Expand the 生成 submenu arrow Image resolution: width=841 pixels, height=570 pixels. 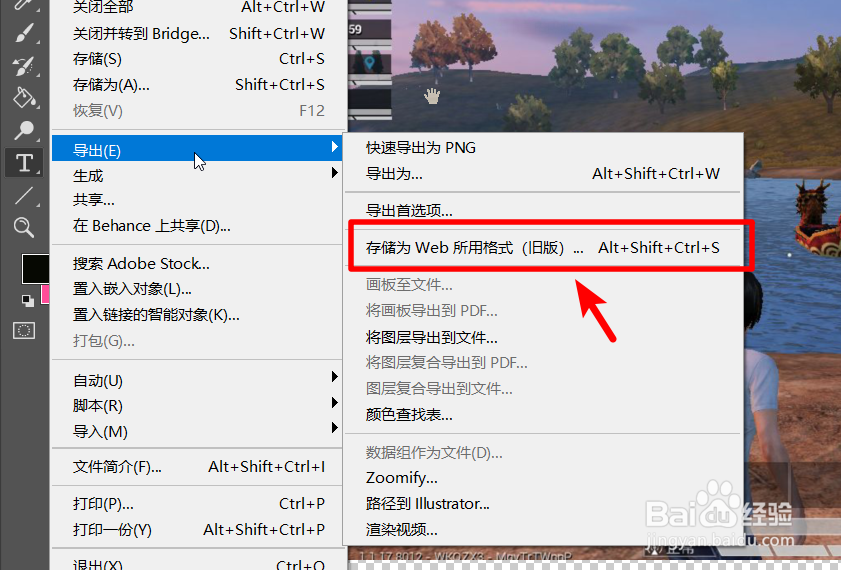click(x=335, y=173)
